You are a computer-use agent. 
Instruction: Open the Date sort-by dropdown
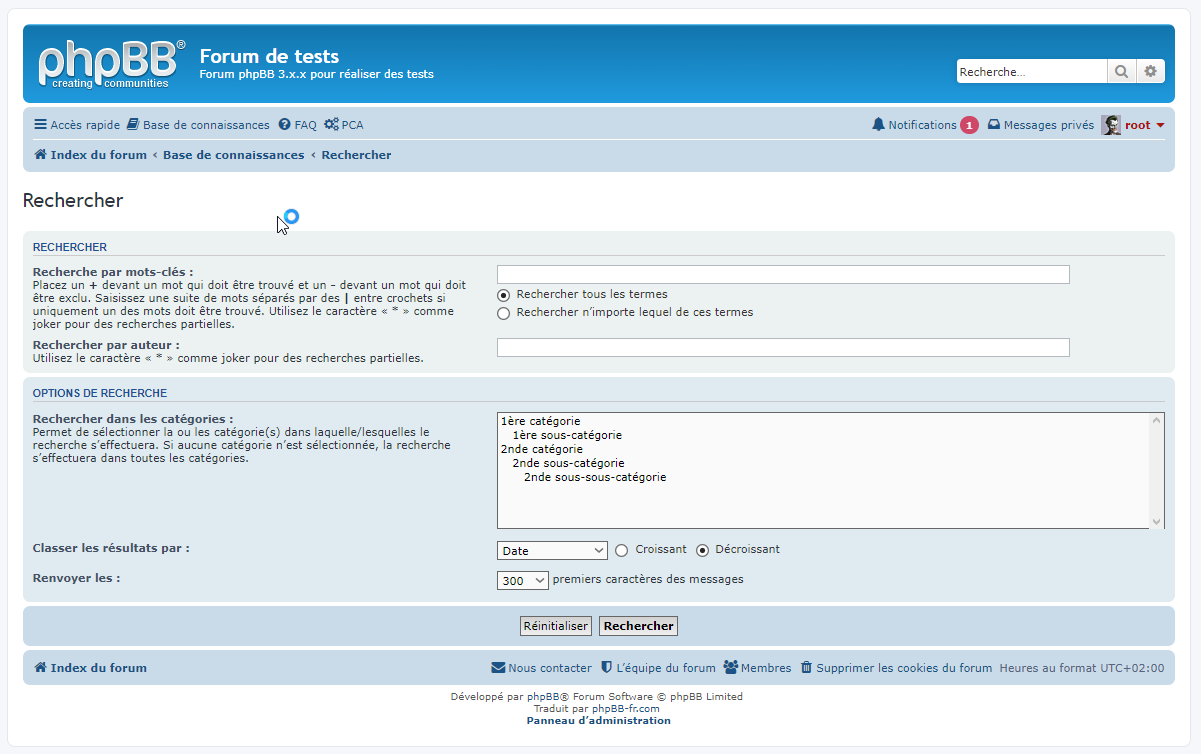552,551
